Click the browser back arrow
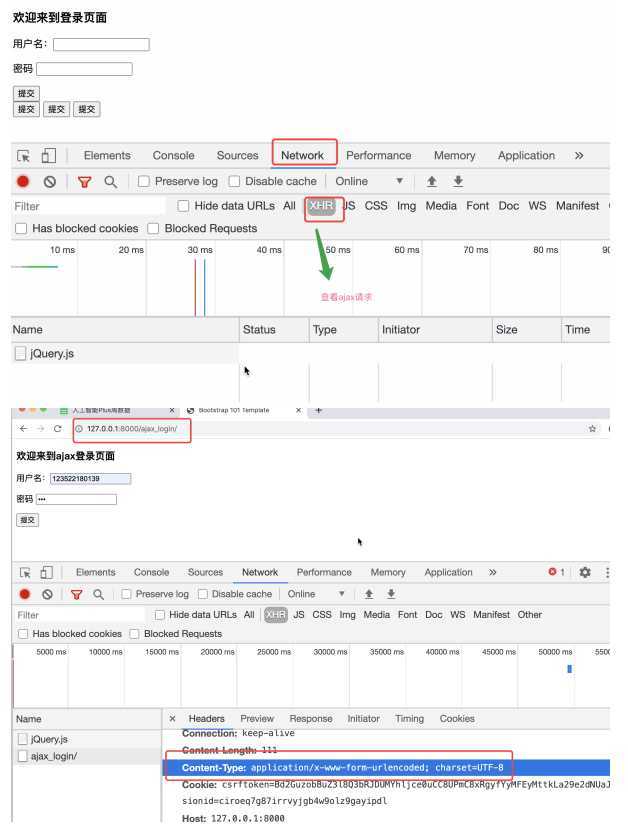This screenshot has width=628, height=832. [x=23, y=428]
